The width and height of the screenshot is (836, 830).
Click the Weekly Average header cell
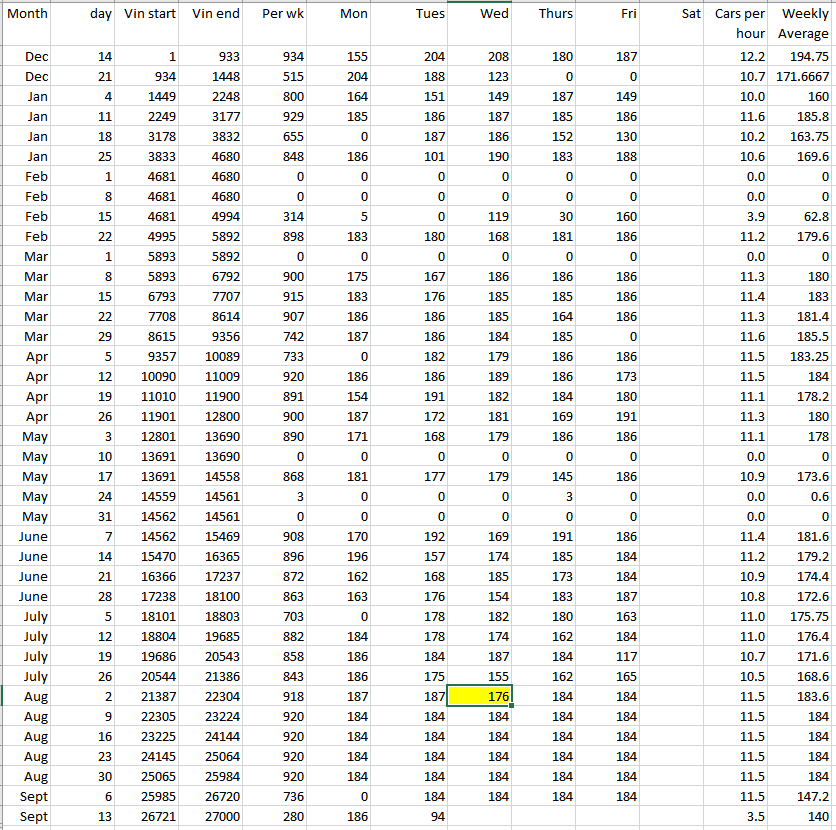pyautogui.click(x=803, y=23)
